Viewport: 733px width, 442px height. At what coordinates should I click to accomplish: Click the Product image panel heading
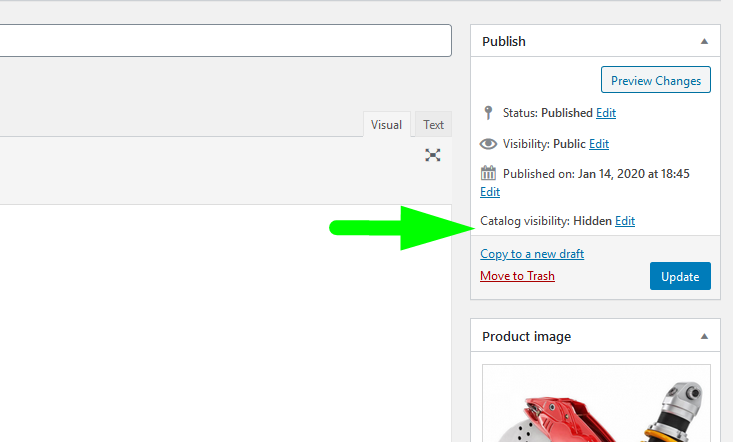pos(526,336)
